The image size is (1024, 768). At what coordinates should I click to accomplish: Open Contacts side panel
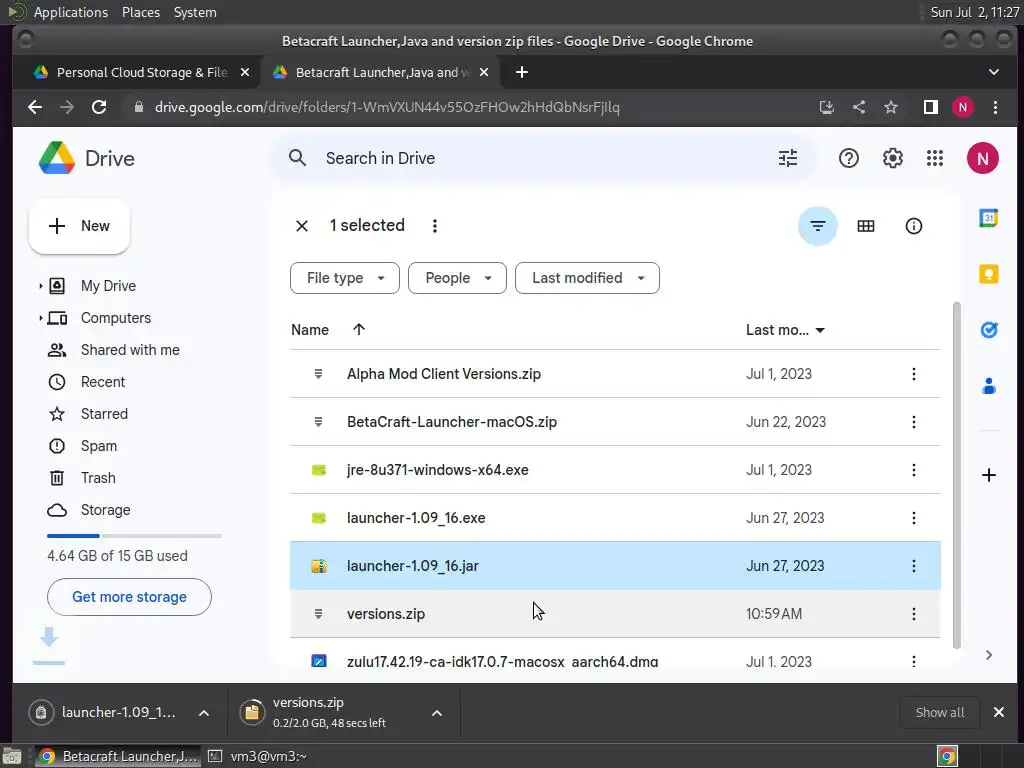[x=988, y=386]
